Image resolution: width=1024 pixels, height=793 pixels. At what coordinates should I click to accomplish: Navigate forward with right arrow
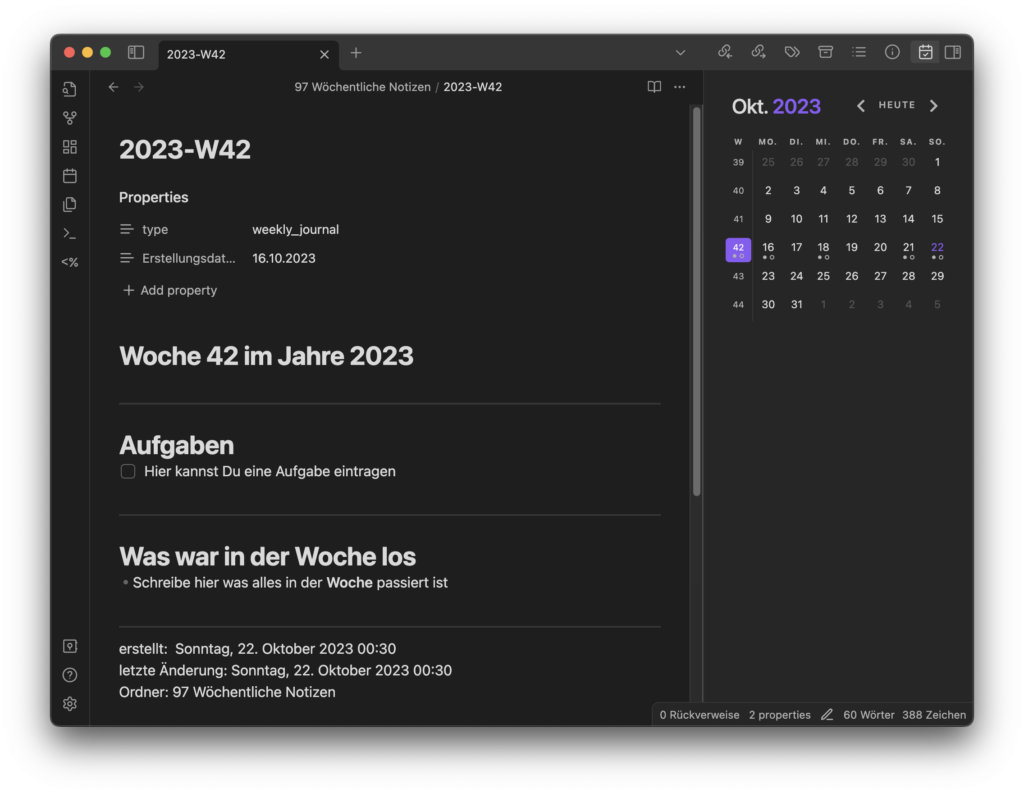(x=138, y=87)
